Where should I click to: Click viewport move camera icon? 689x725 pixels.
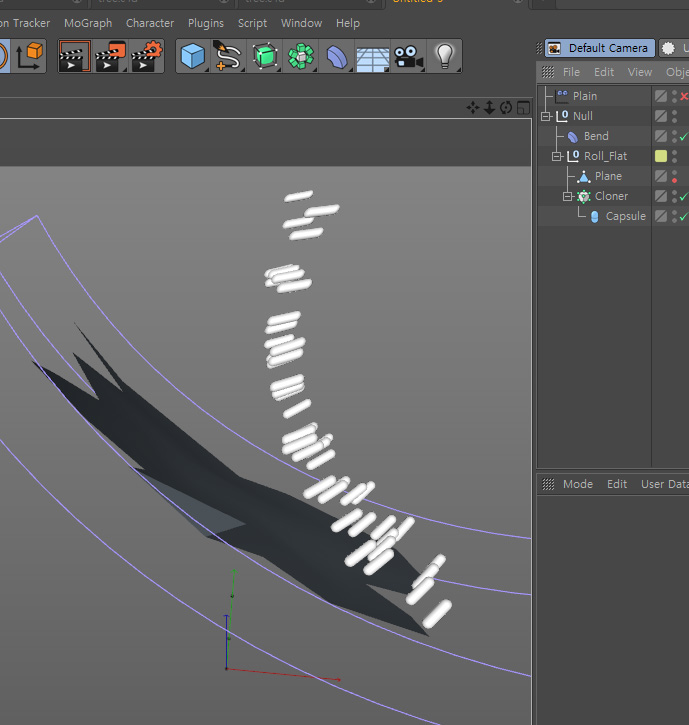tap(473, 108)
